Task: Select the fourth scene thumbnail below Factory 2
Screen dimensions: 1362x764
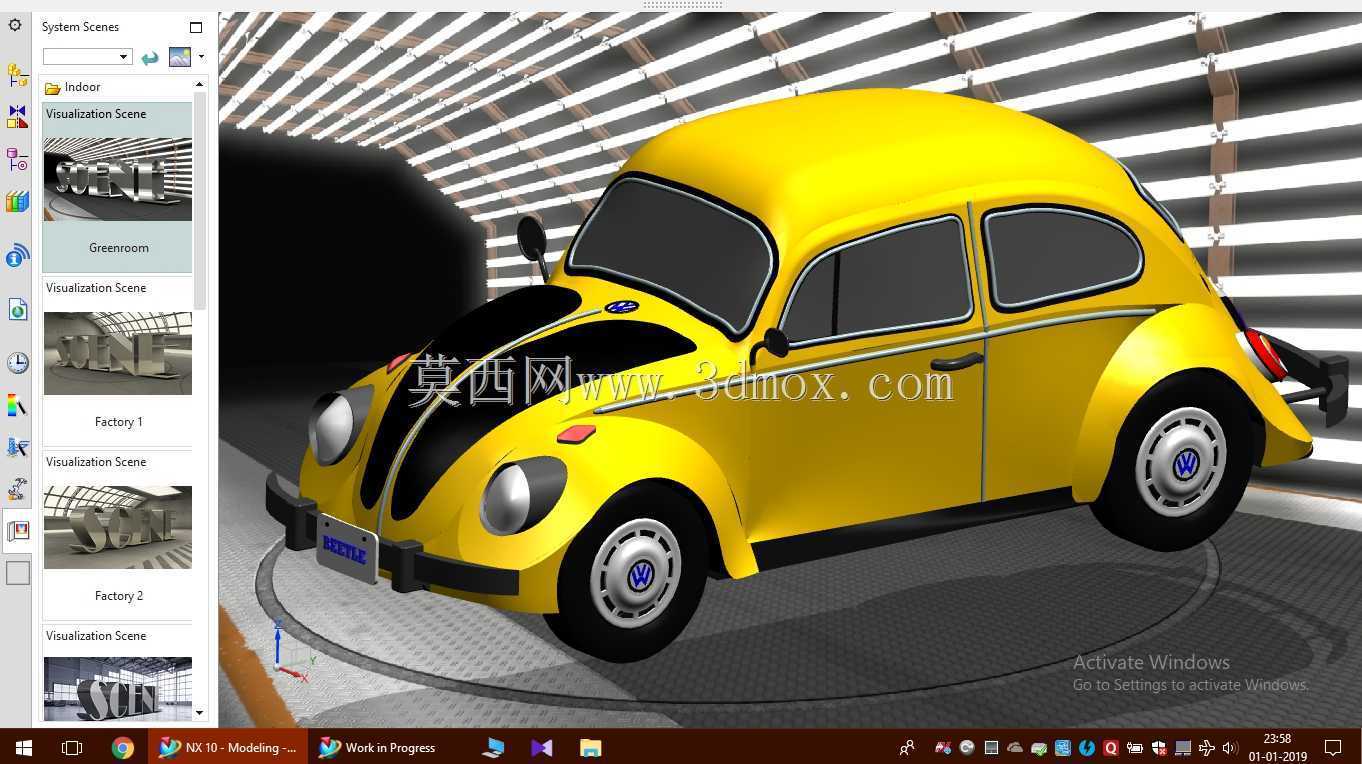Action: point(117,688)
